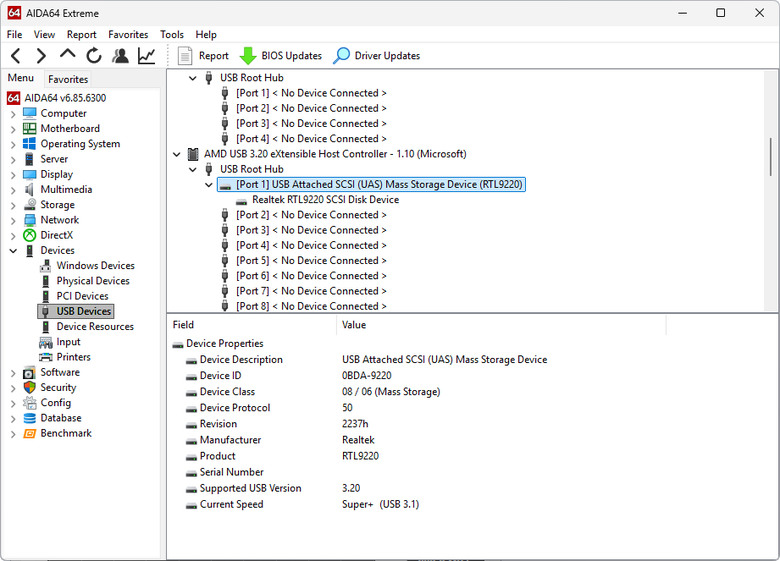Click the Network icon in sidebar
This screenshot has height=561, width=780.
[x=30, y=220]
